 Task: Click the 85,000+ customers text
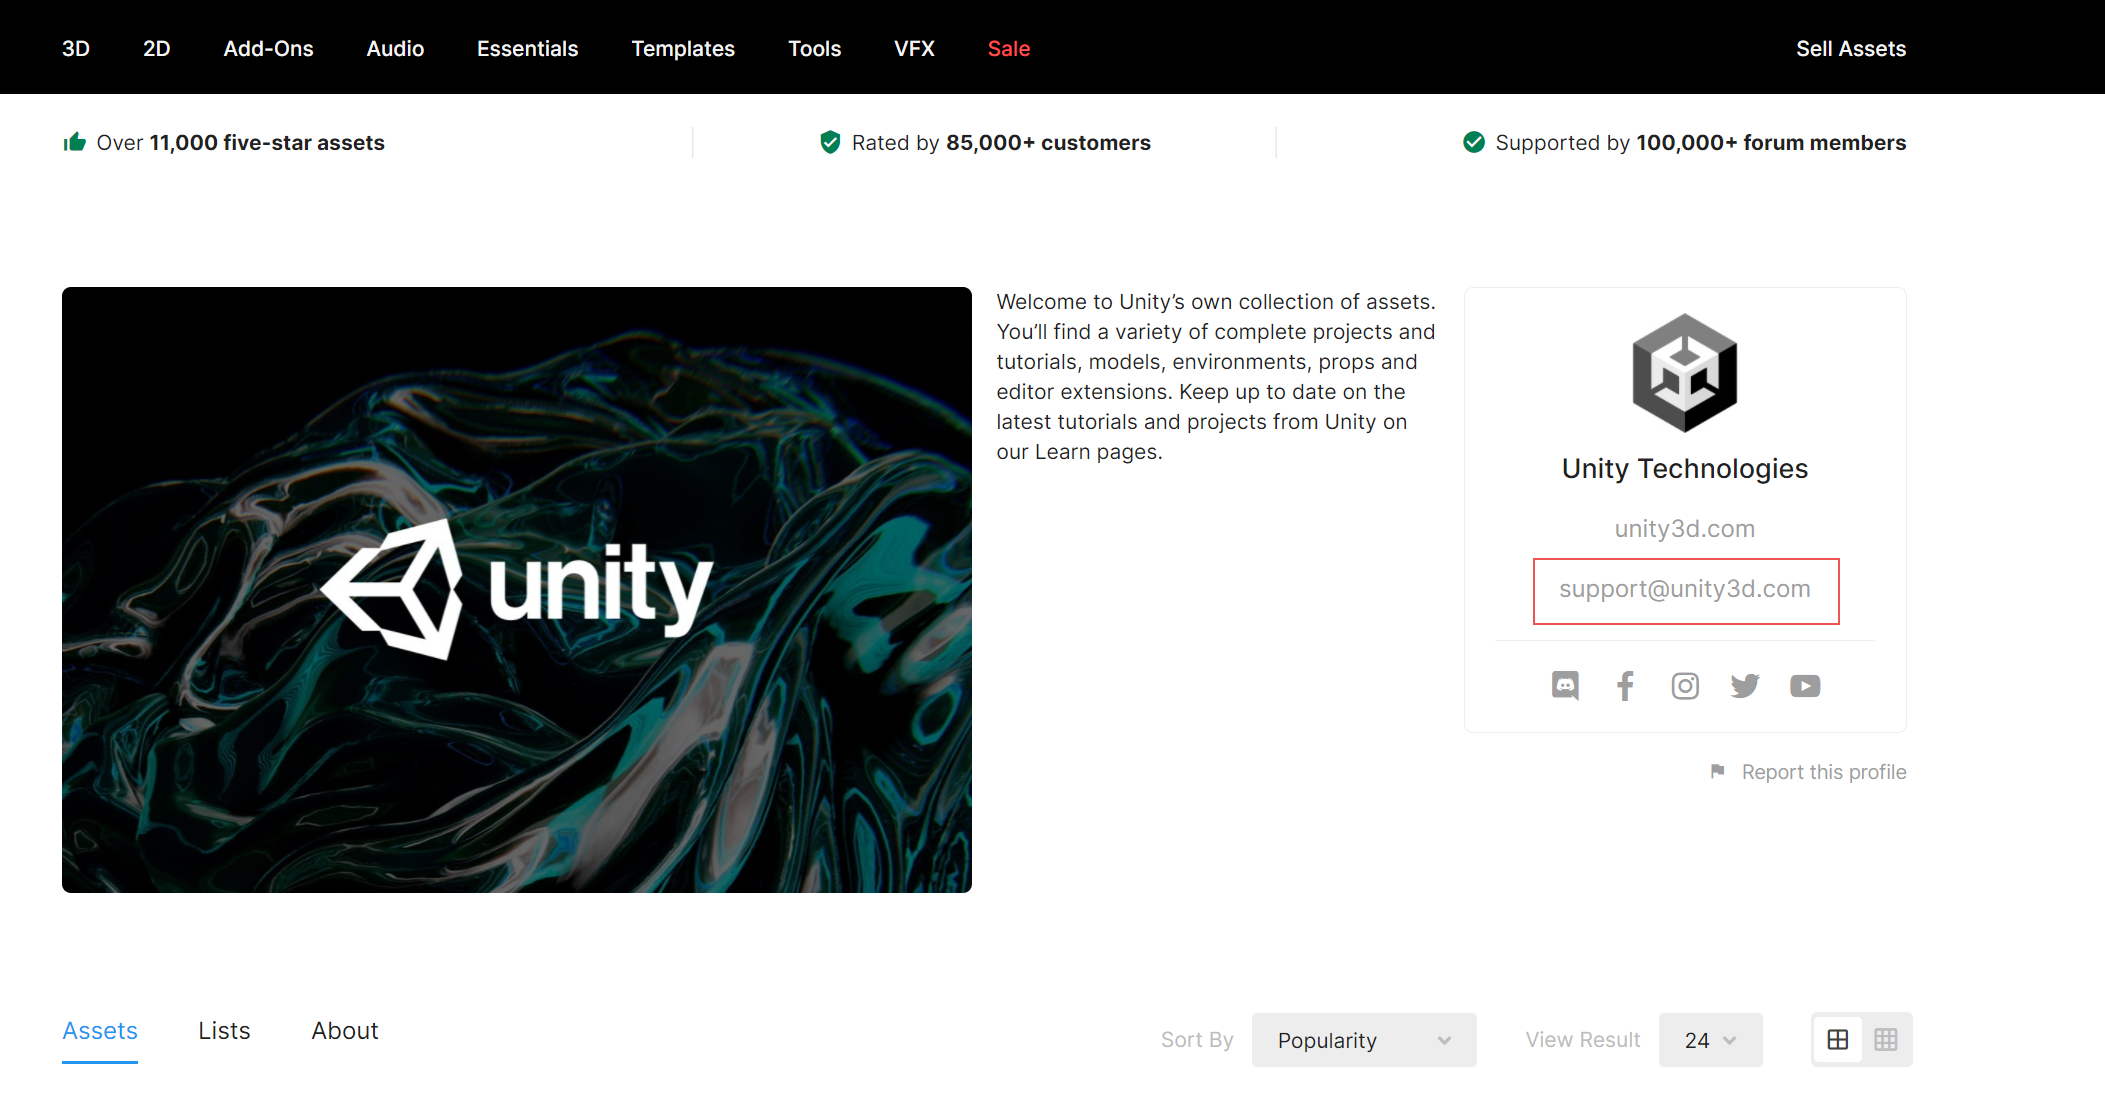pyautogui.click(x=1048, y=142)
